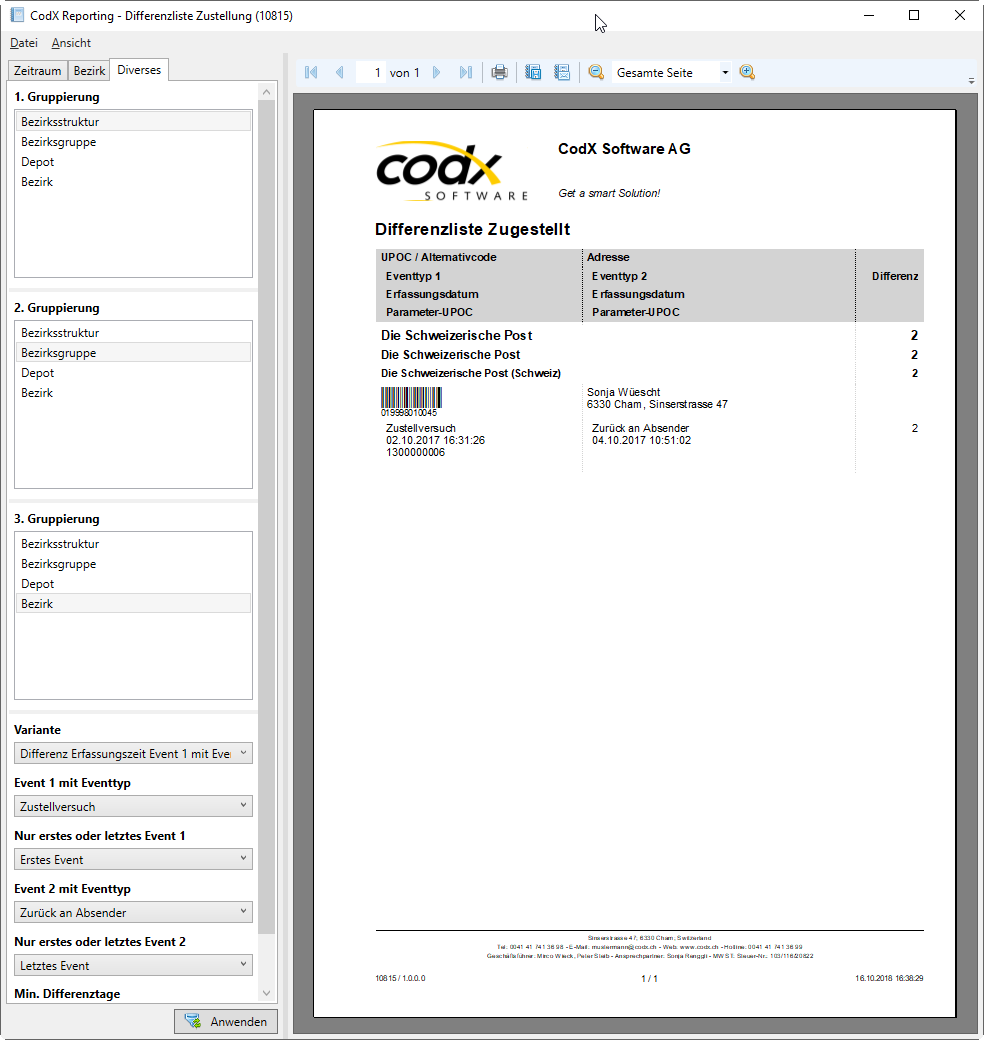The height and width of the screenshot is (1040, 984).
Task: Click the Anwenden apply button
Action: pyautogui.click(x=226, y=1021)
